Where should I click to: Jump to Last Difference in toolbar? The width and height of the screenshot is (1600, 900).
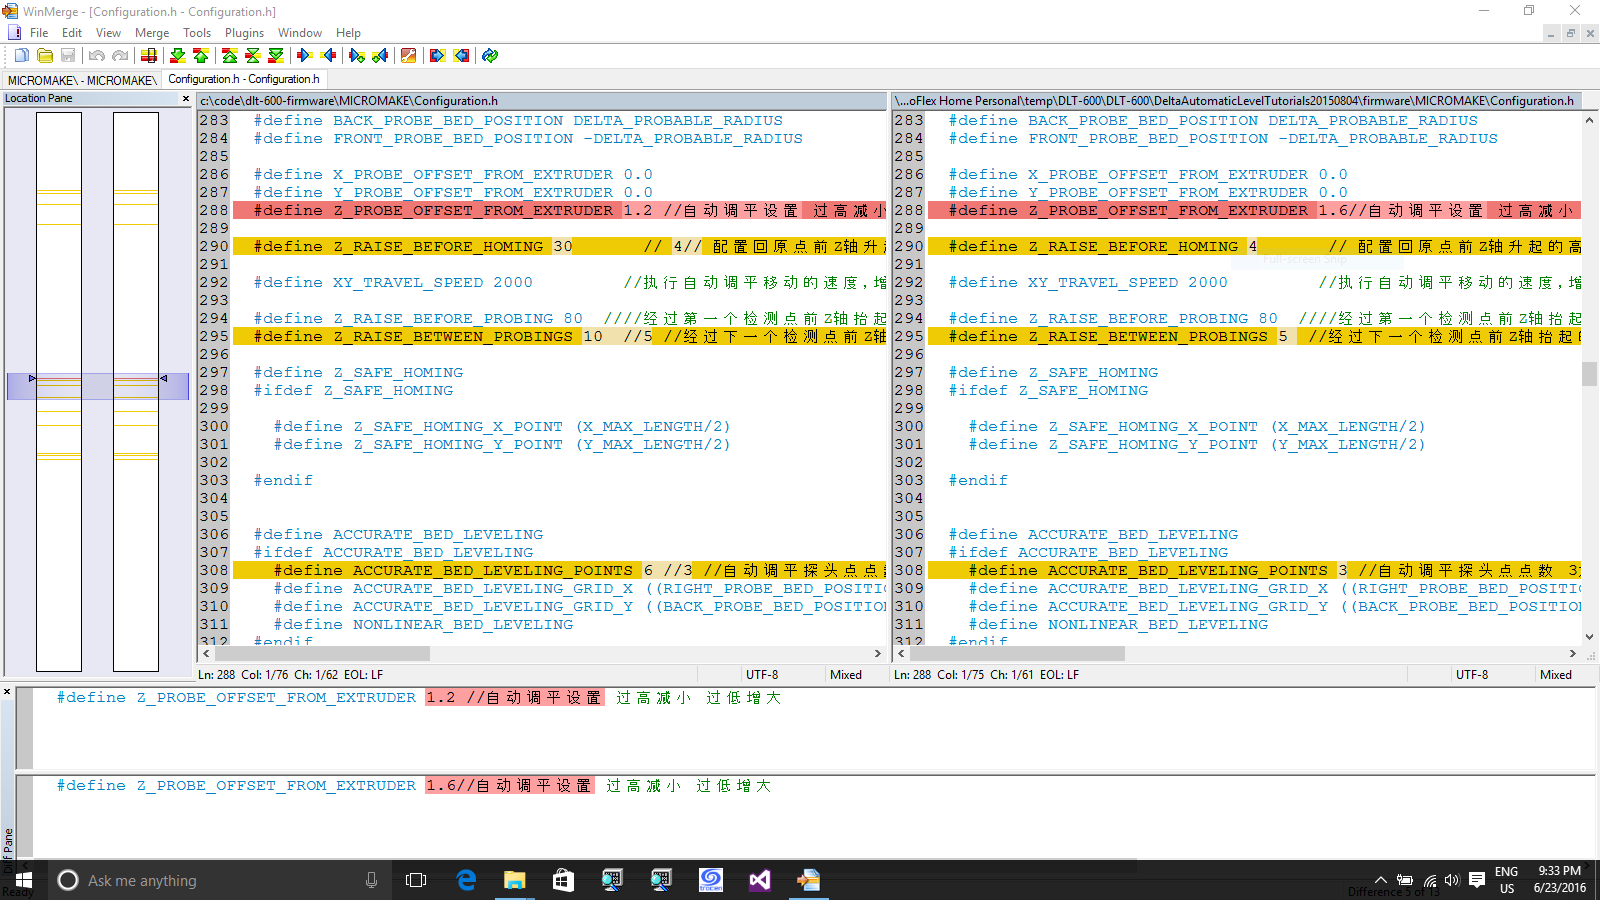pyautogui.click(x=276, y=56)
